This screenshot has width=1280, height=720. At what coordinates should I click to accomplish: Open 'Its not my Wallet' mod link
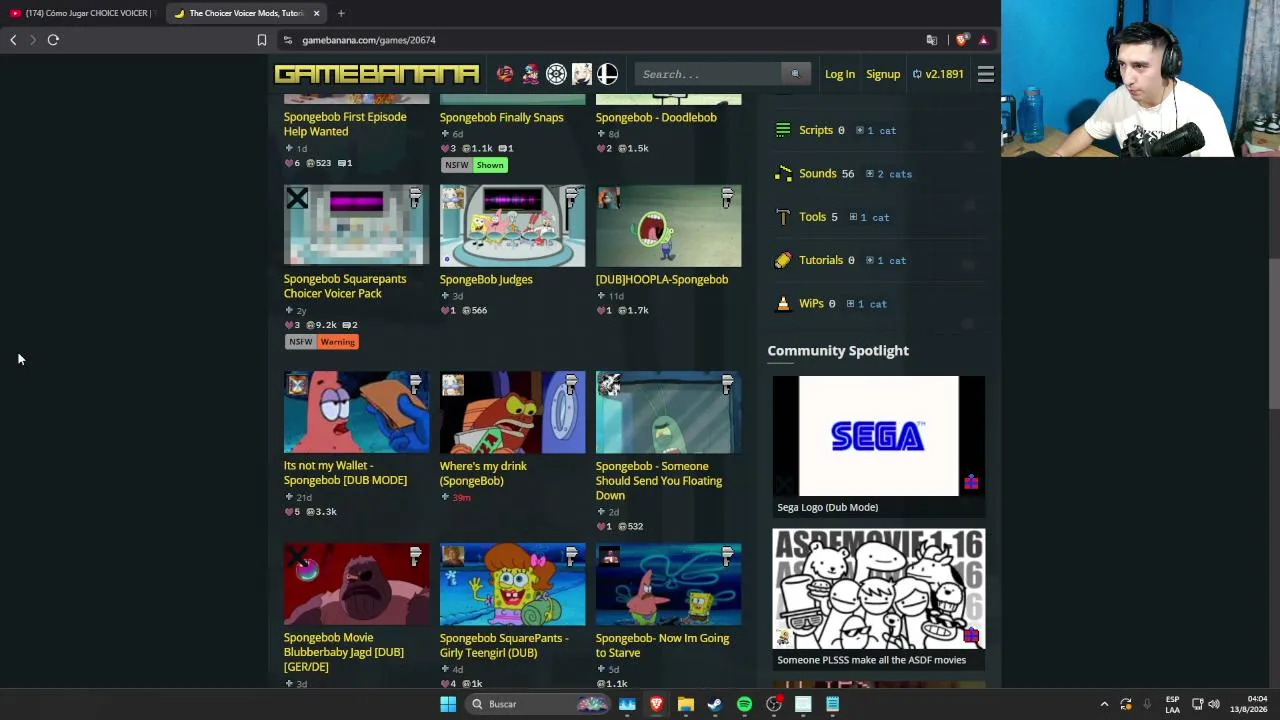coord(345,473)
